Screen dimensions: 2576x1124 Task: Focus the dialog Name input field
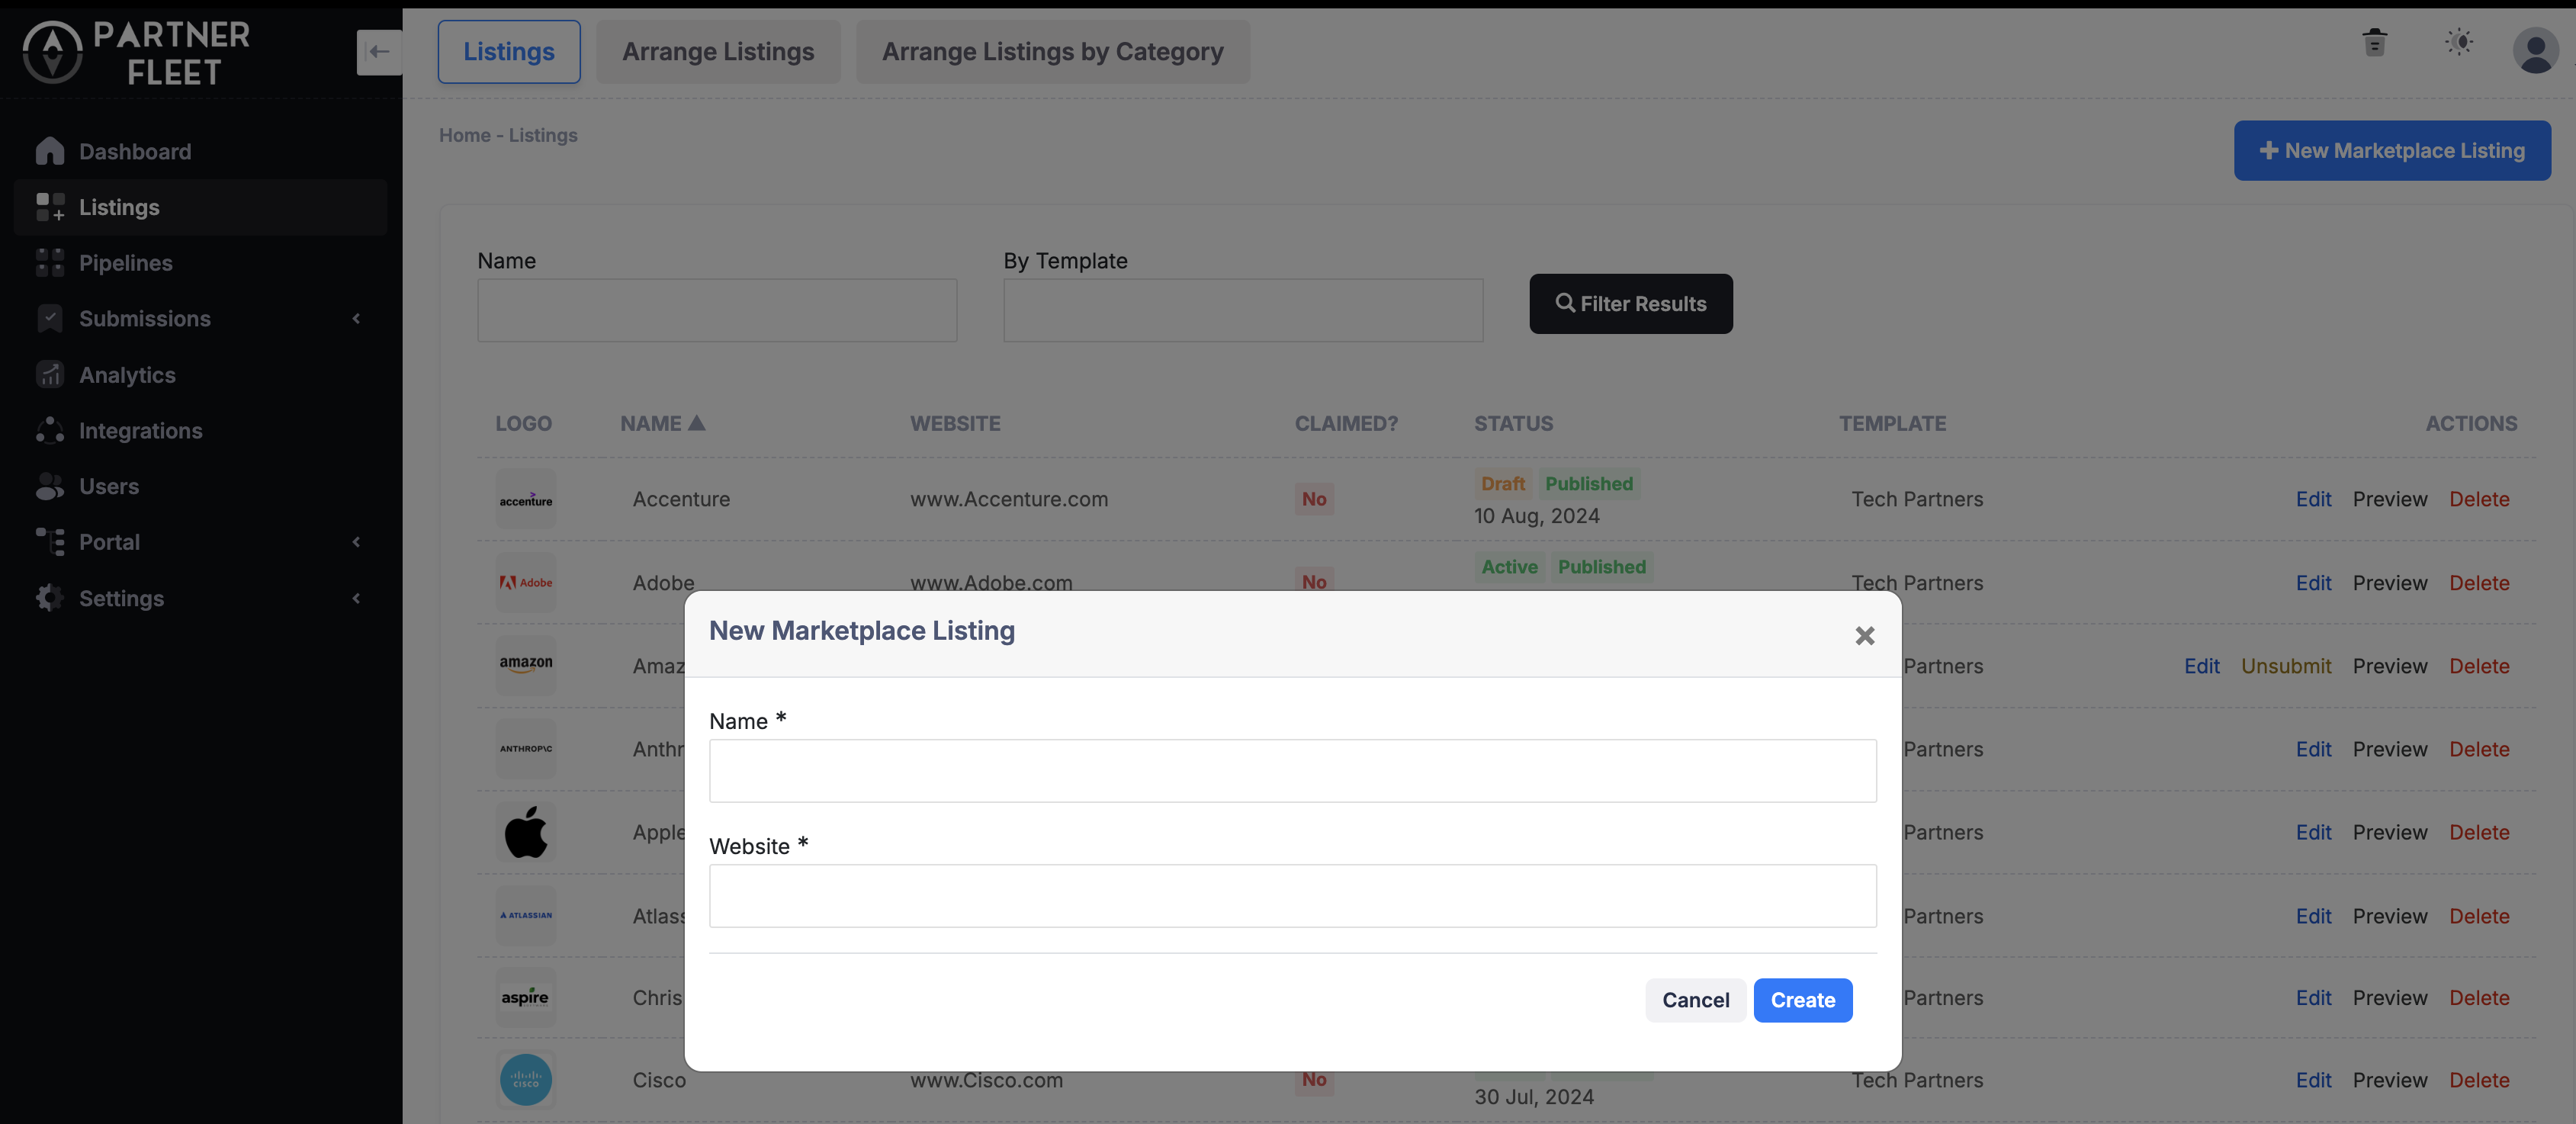1292,771
